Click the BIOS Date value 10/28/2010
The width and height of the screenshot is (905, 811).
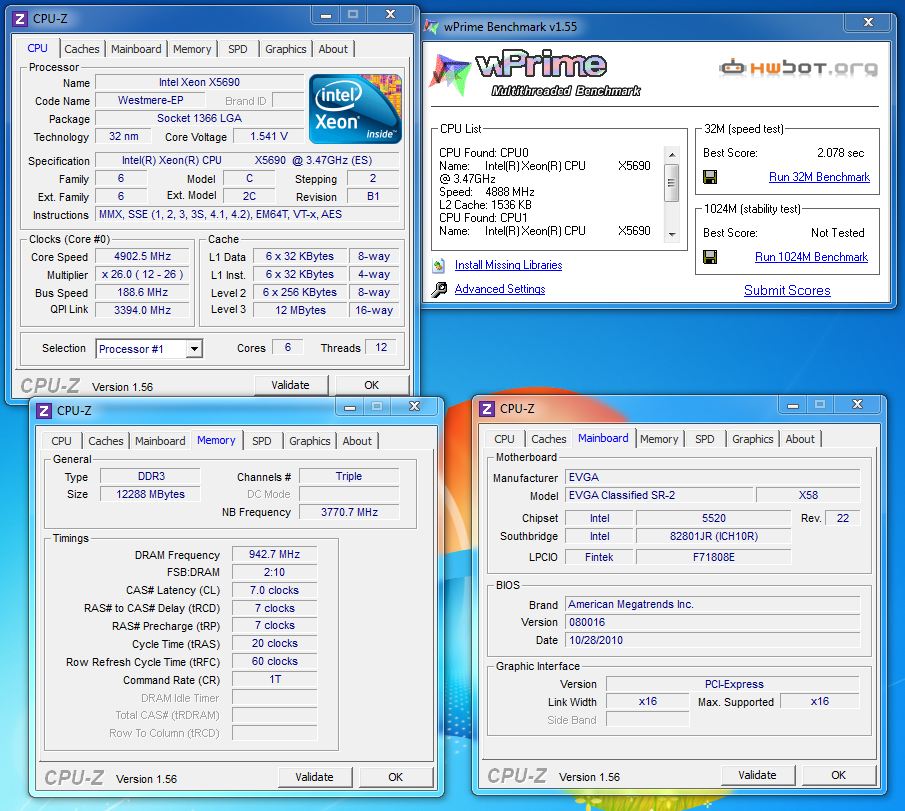coord(712,640)
